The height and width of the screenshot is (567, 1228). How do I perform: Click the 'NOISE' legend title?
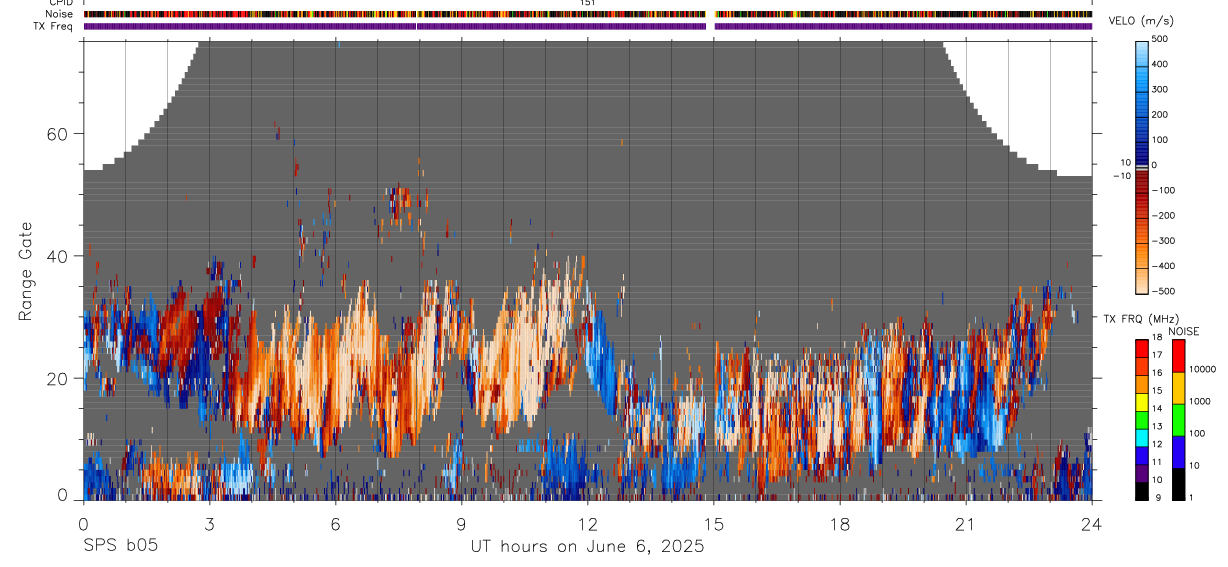pos(1183,332)
